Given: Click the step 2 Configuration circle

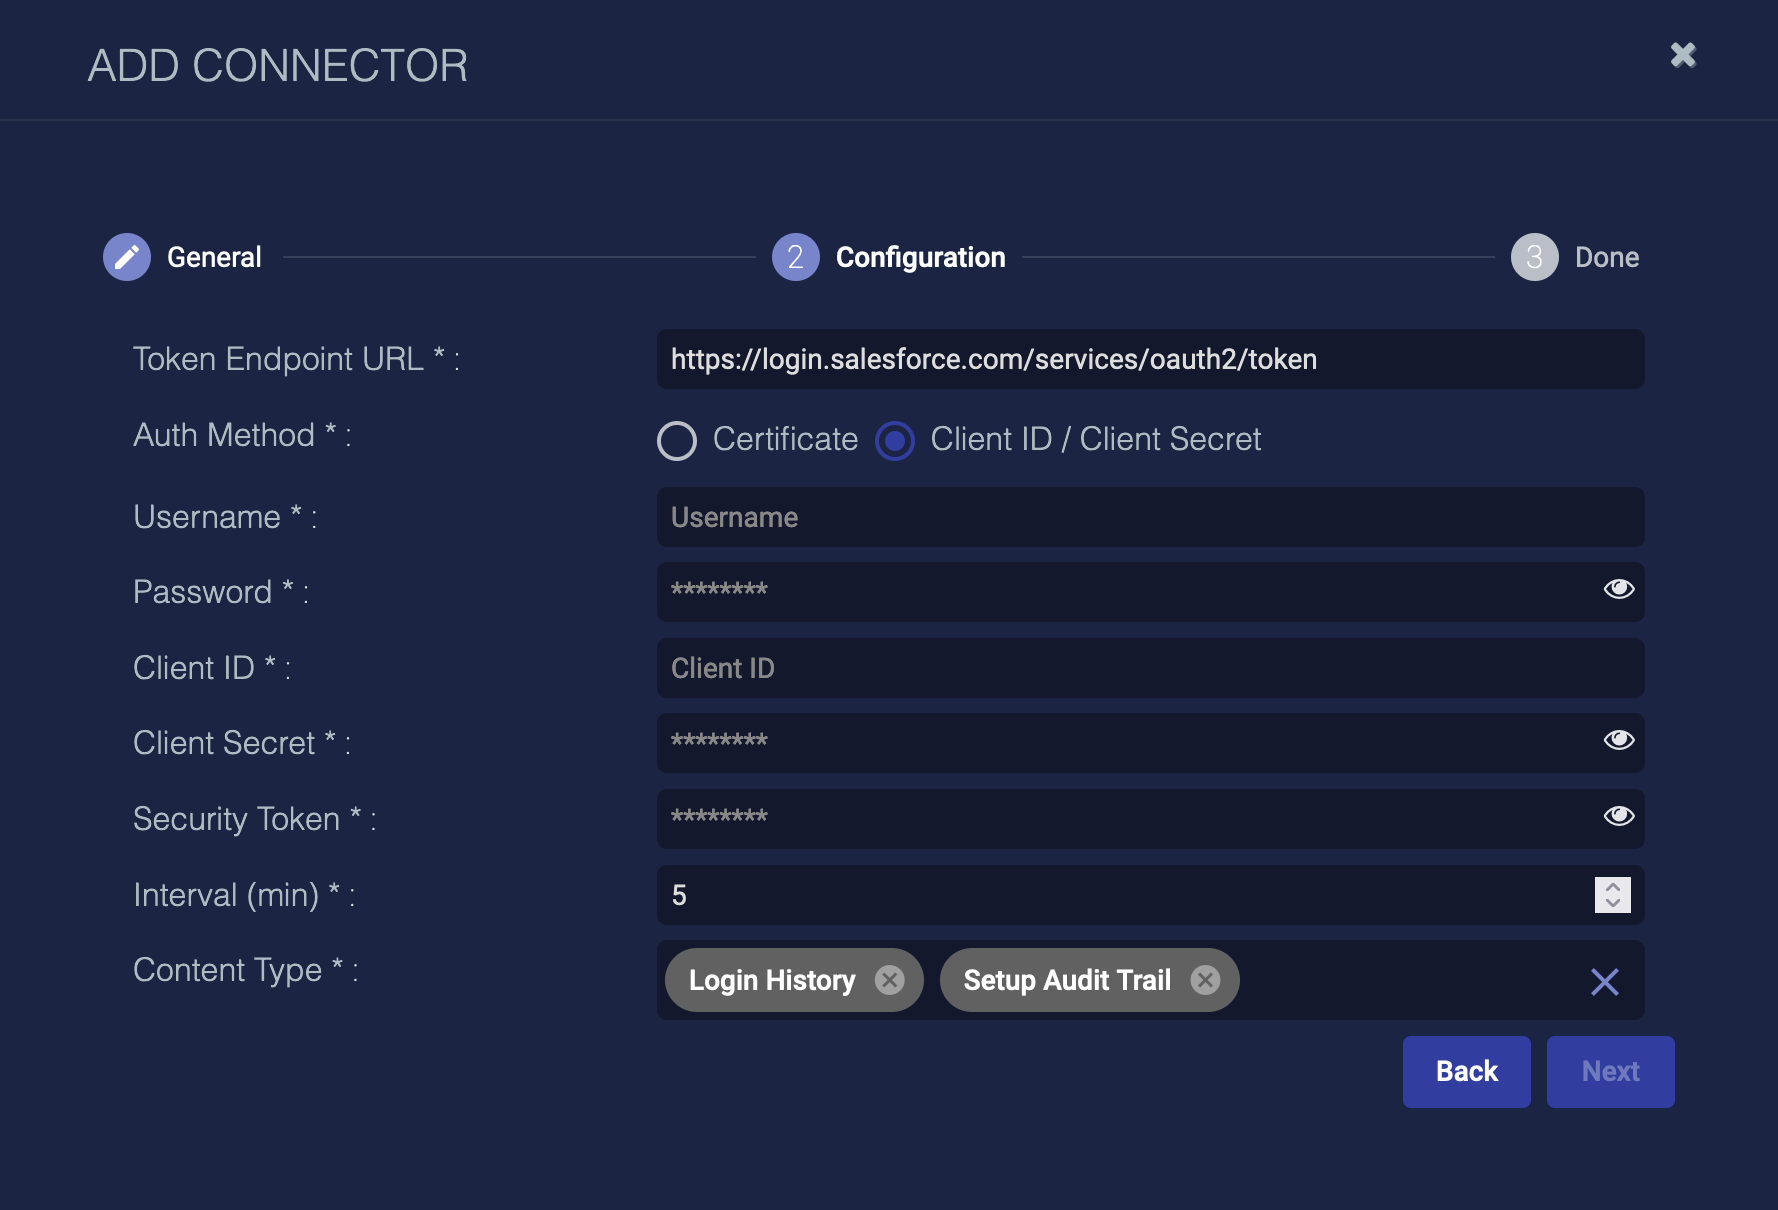Looking at the screenshot, I should point(795,257).
